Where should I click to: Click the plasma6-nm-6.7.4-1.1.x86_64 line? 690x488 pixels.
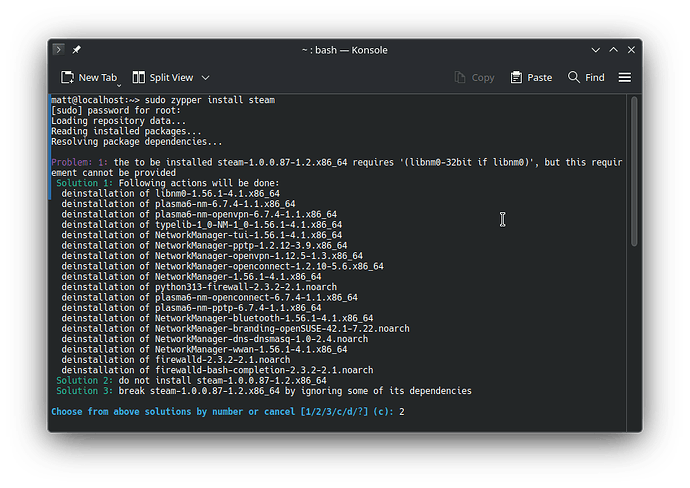(x=178, y=204)
